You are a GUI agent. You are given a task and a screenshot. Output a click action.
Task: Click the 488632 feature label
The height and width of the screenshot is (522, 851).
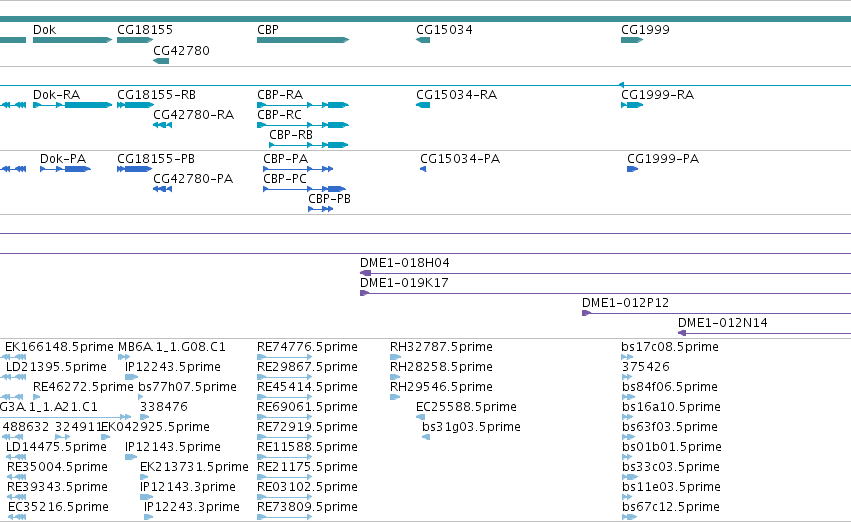coord(26,427)
